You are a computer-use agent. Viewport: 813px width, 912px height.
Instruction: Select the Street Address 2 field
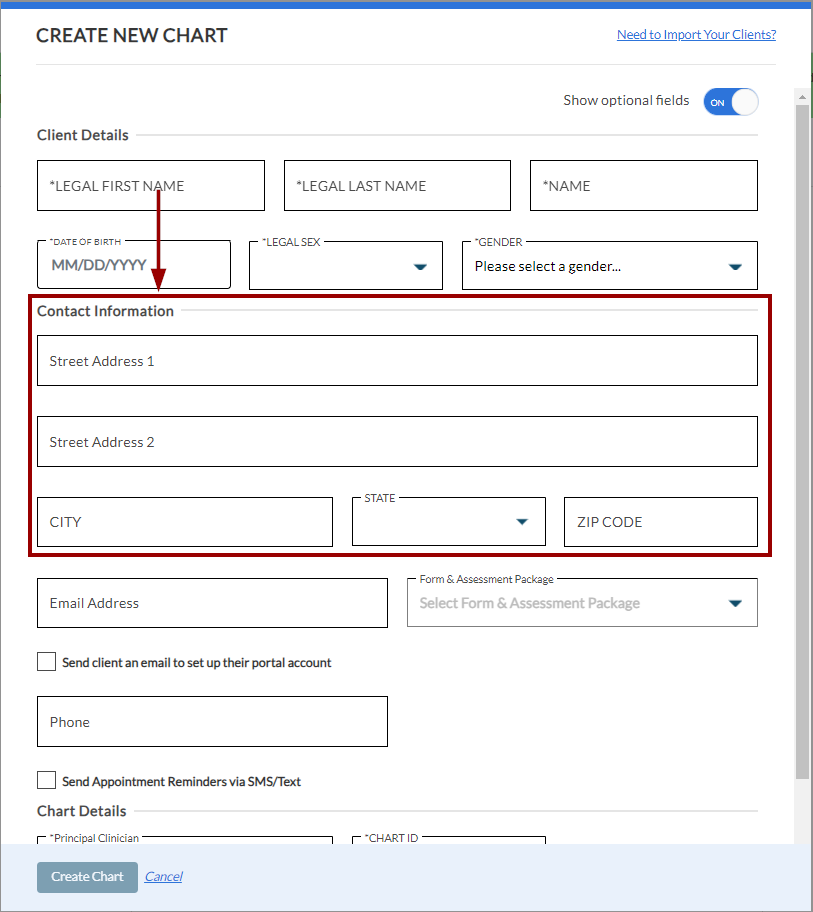(x=397, y=442)
